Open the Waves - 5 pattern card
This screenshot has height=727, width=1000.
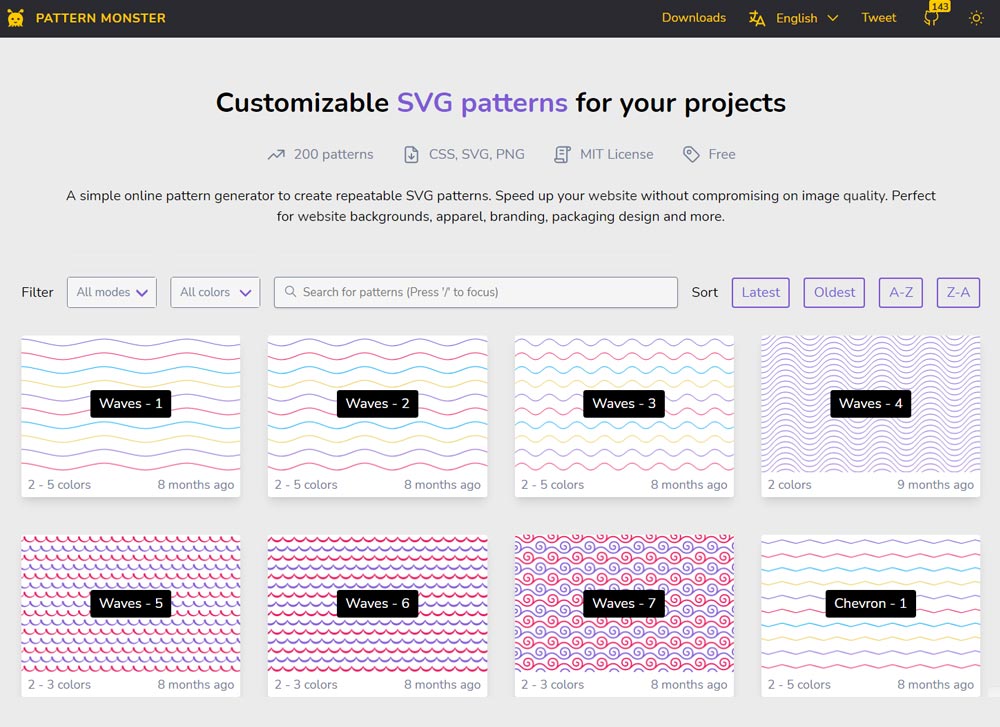(x=131, y=615)
